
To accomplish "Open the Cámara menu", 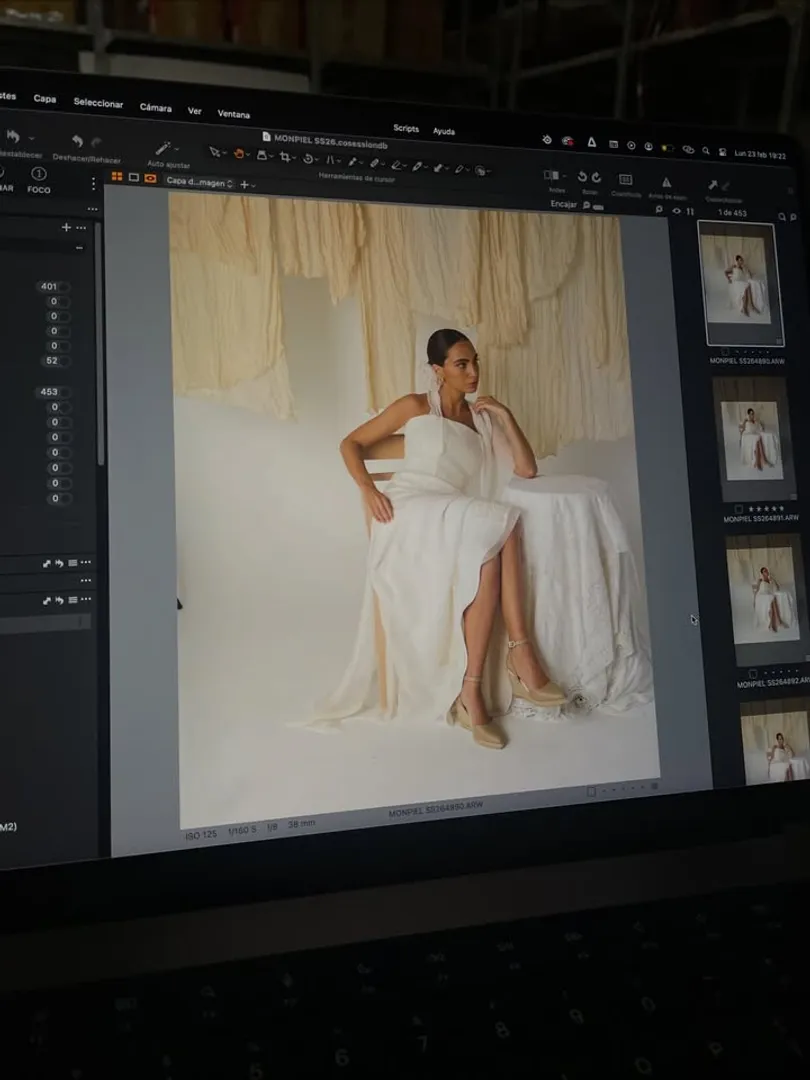I will pyautogui.click(x=156, y=107).
